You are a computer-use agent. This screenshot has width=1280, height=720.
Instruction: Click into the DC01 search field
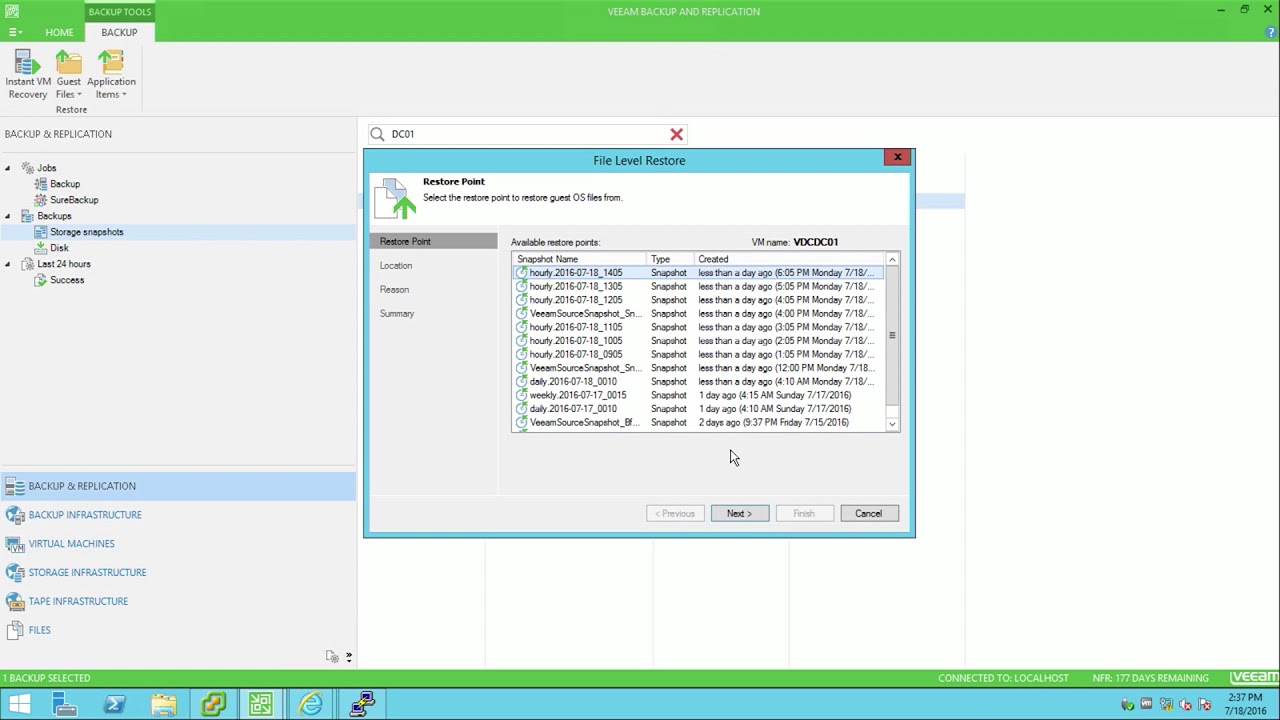point(527,134)
